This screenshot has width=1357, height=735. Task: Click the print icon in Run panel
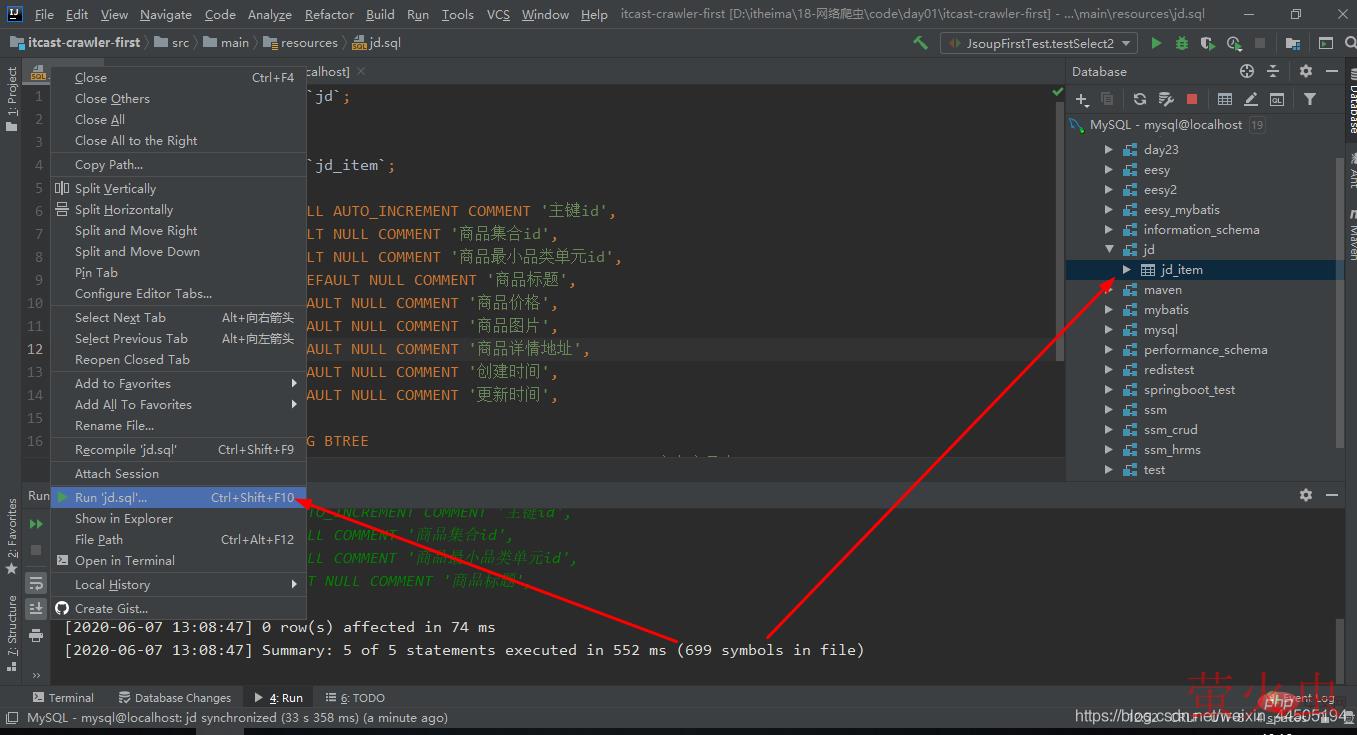(36, 635)
